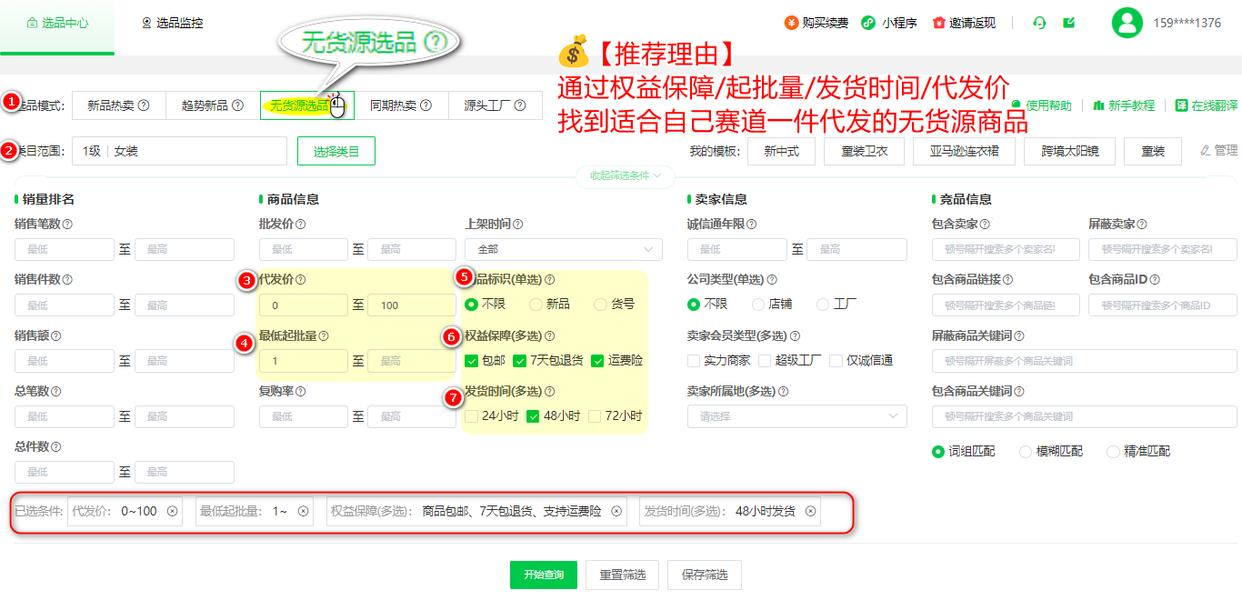Open 在线翻译 link

click(1207, 106)
